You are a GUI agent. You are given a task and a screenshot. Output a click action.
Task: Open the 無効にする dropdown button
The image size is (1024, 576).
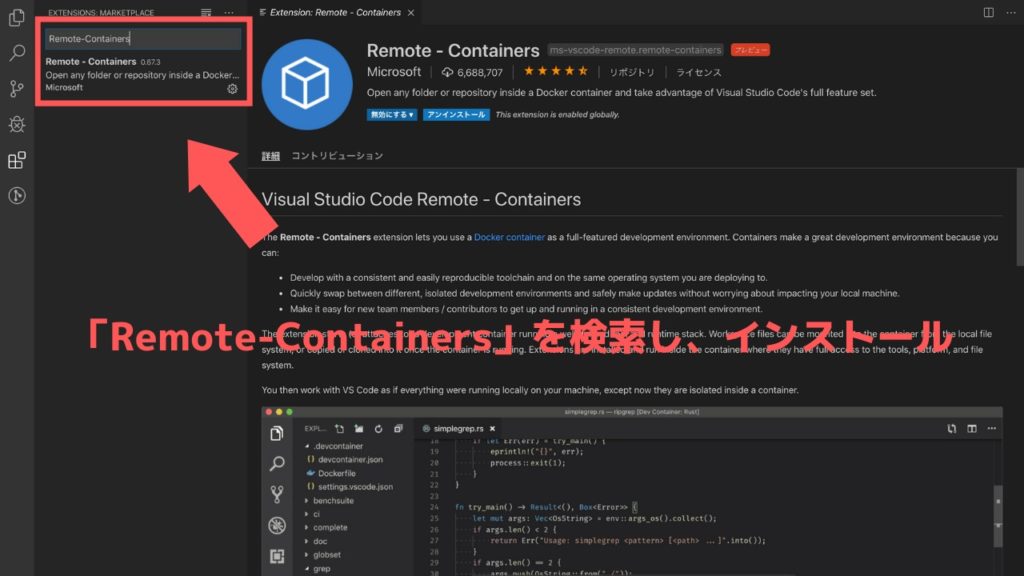(392, 115)
